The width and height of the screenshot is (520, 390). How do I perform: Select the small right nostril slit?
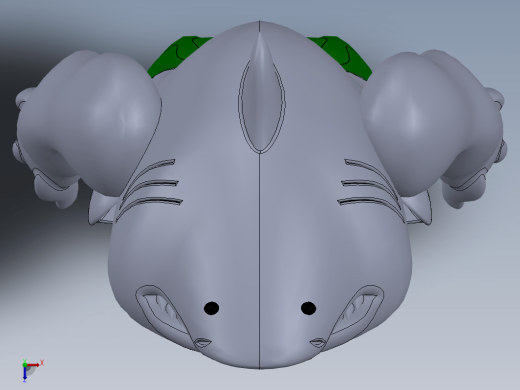(317, 343)
